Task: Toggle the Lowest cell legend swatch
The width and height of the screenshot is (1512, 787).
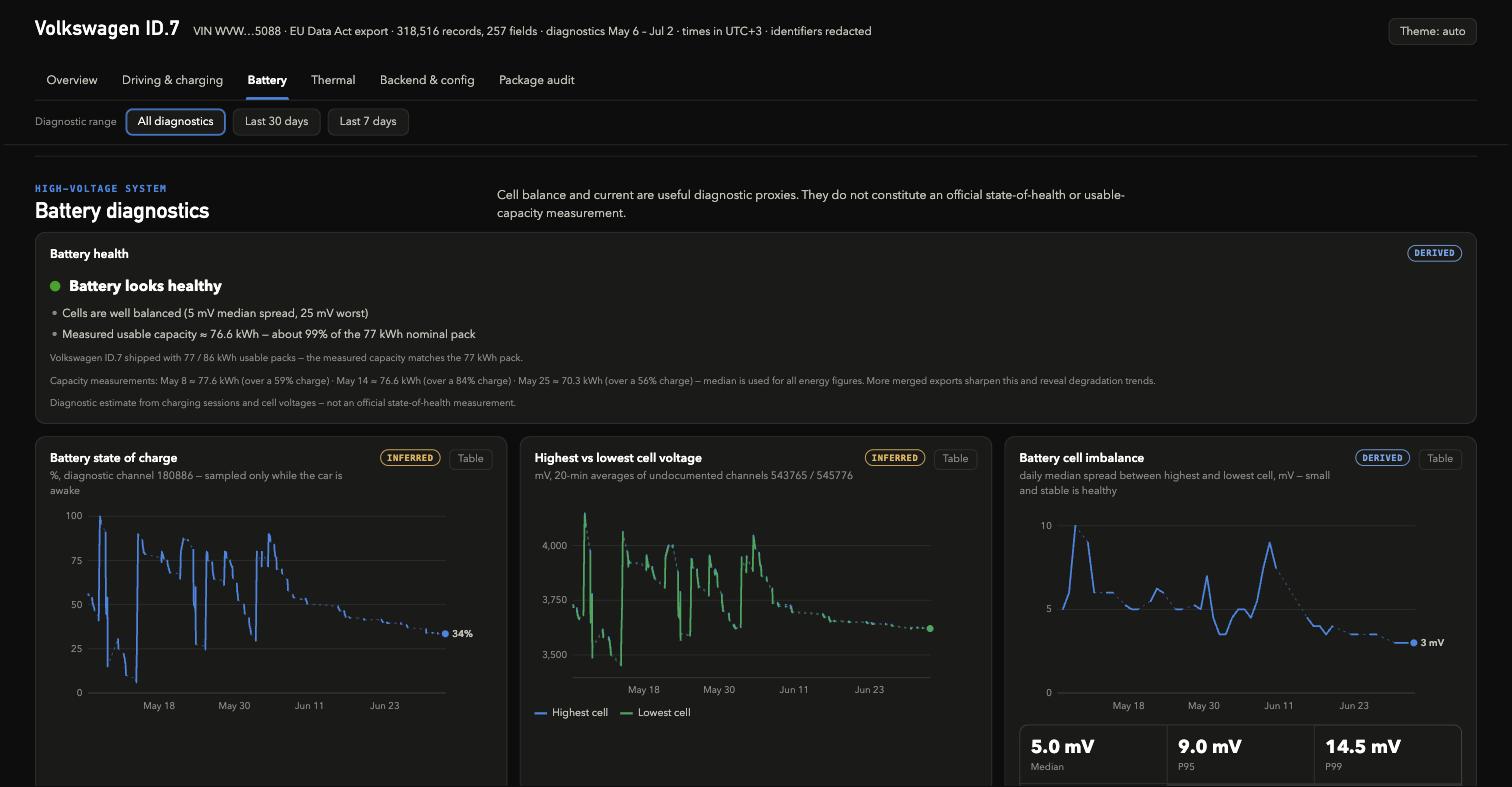Action: tap(627, 713)
